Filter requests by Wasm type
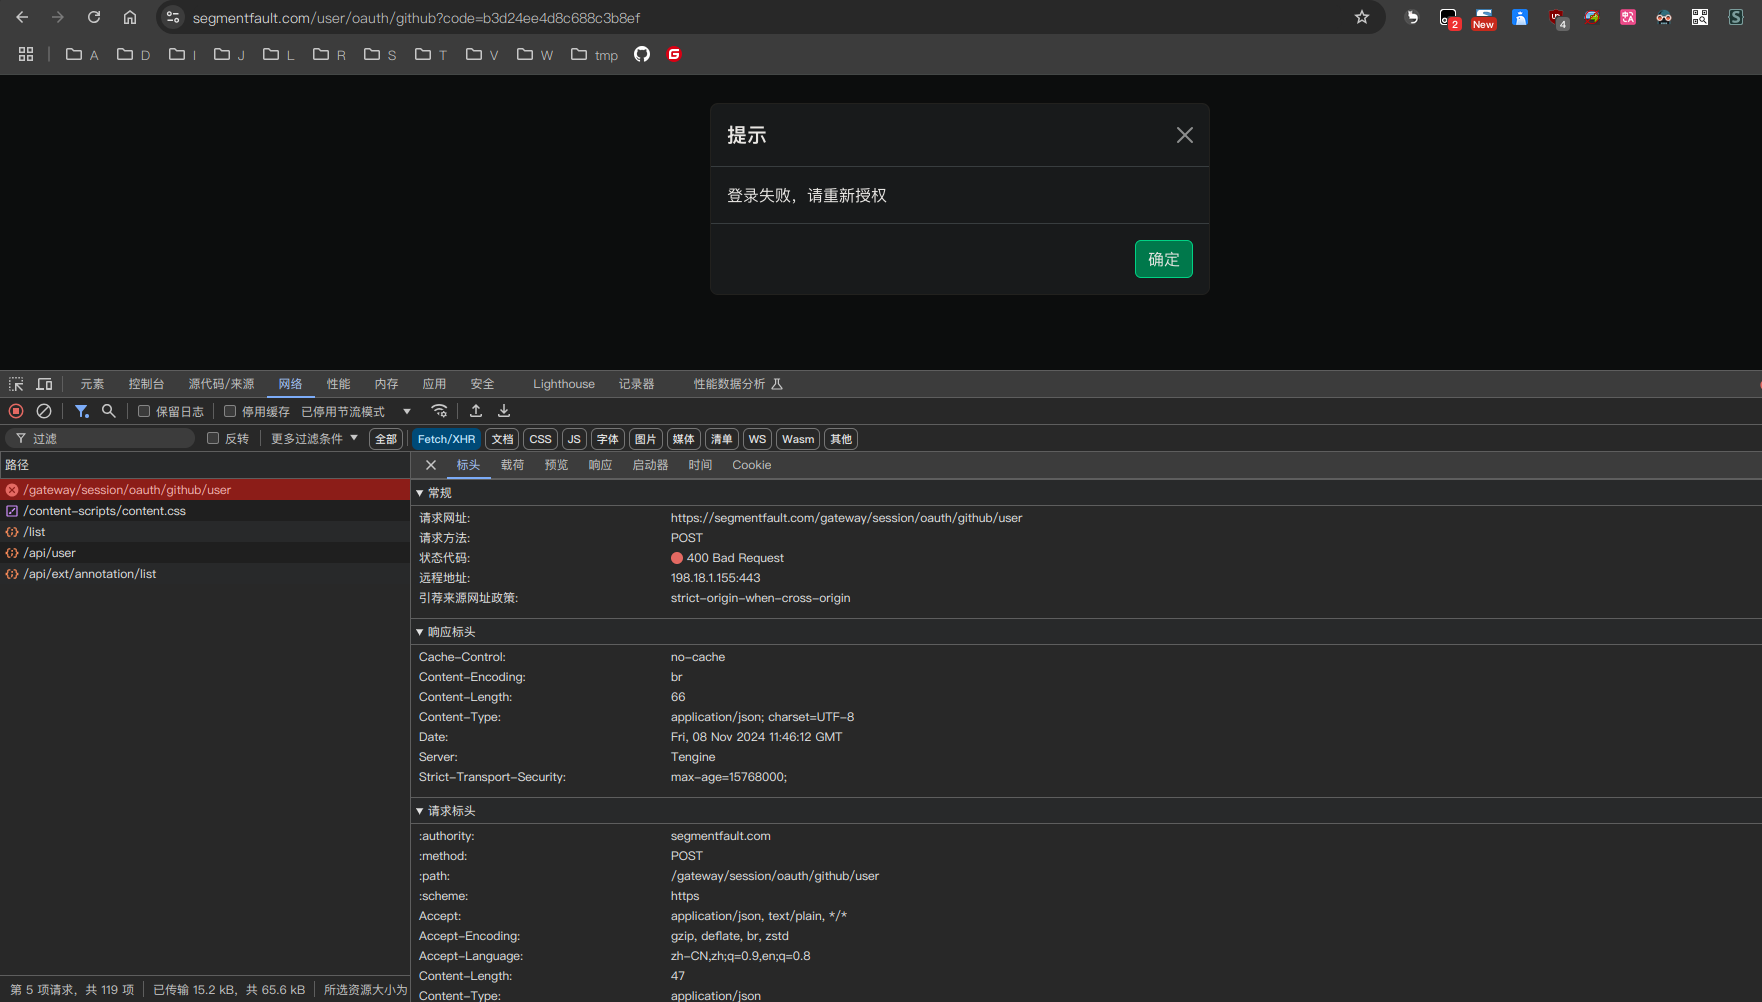Screen dimensions: 1762x1002 [798, 439]
